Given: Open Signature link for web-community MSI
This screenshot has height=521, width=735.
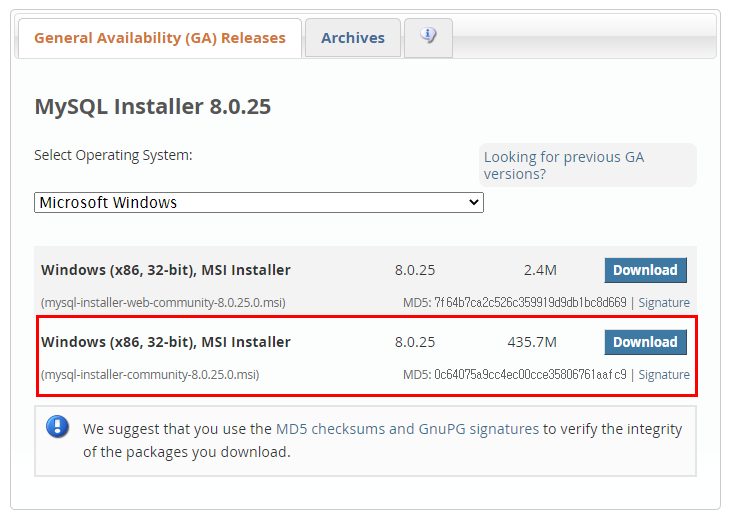Looking at the screenshot, I should pyautogui.click(x=664, y=302).
